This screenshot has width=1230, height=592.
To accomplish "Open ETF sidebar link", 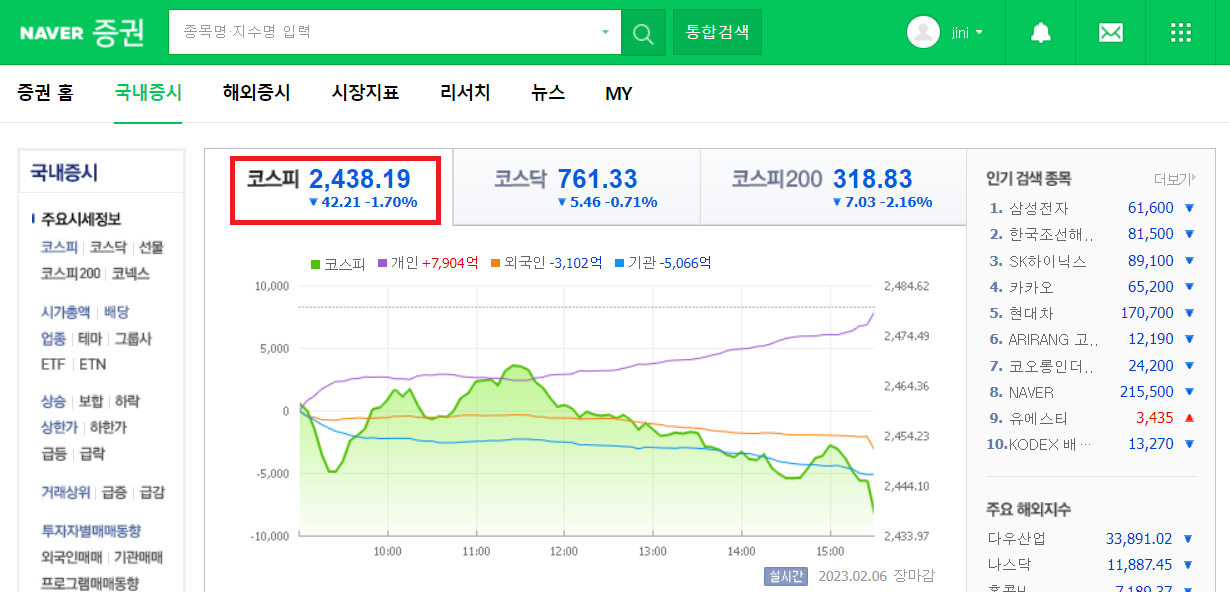I will tap(53, 365).
